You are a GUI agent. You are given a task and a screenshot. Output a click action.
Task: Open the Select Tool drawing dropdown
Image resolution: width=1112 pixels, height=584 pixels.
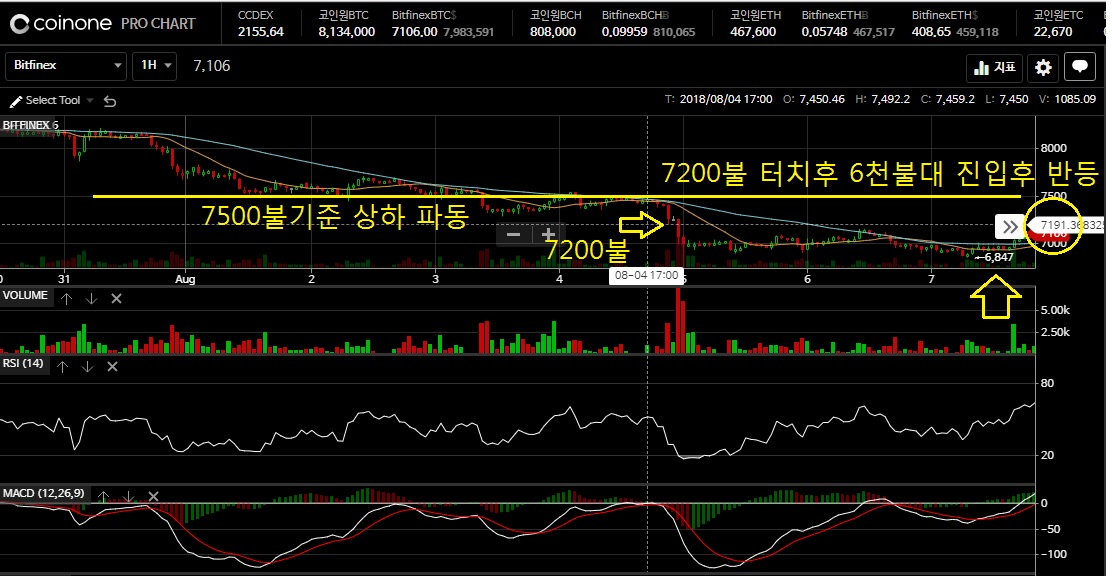pos(52,101)
